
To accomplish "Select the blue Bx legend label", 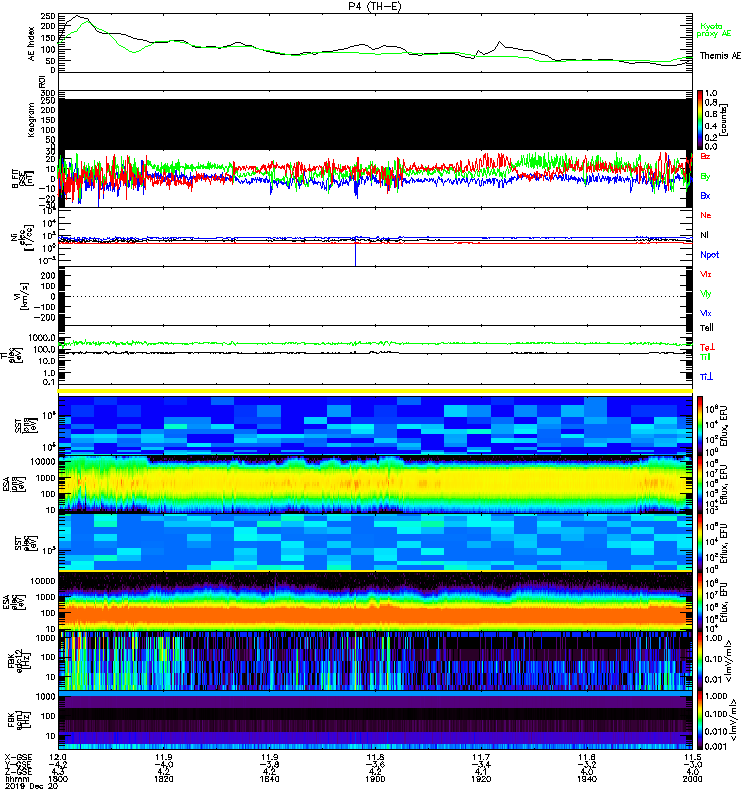I will (x=705, y=195).
